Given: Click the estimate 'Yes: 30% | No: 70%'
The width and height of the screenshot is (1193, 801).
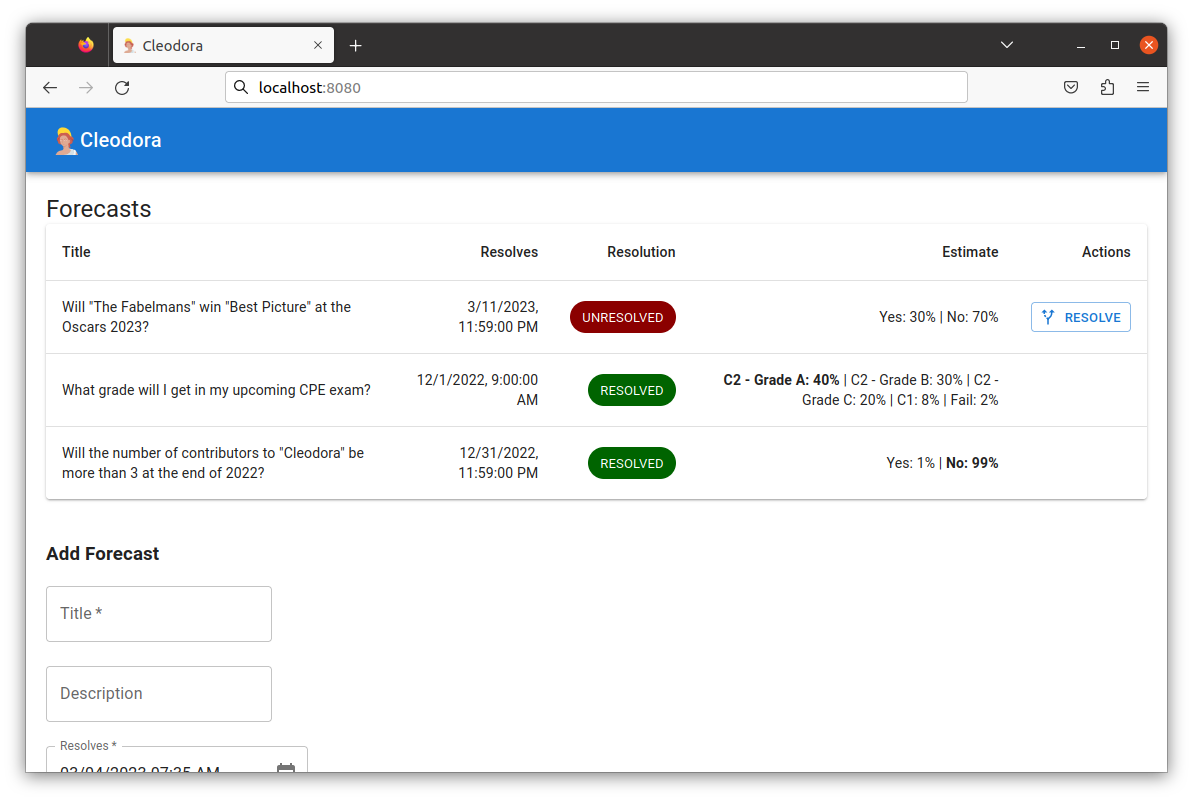Looking at the screenshot, I should click(938, 317).
